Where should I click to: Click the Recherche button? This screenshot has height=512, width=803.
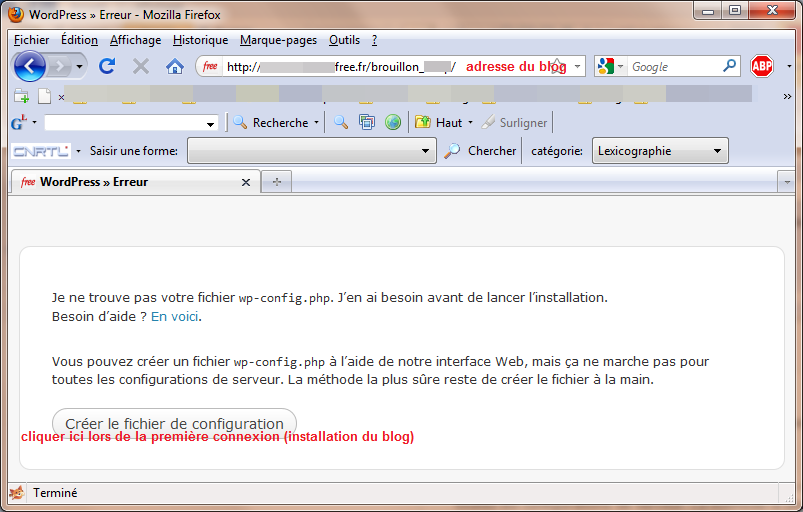tap(270, 123)
